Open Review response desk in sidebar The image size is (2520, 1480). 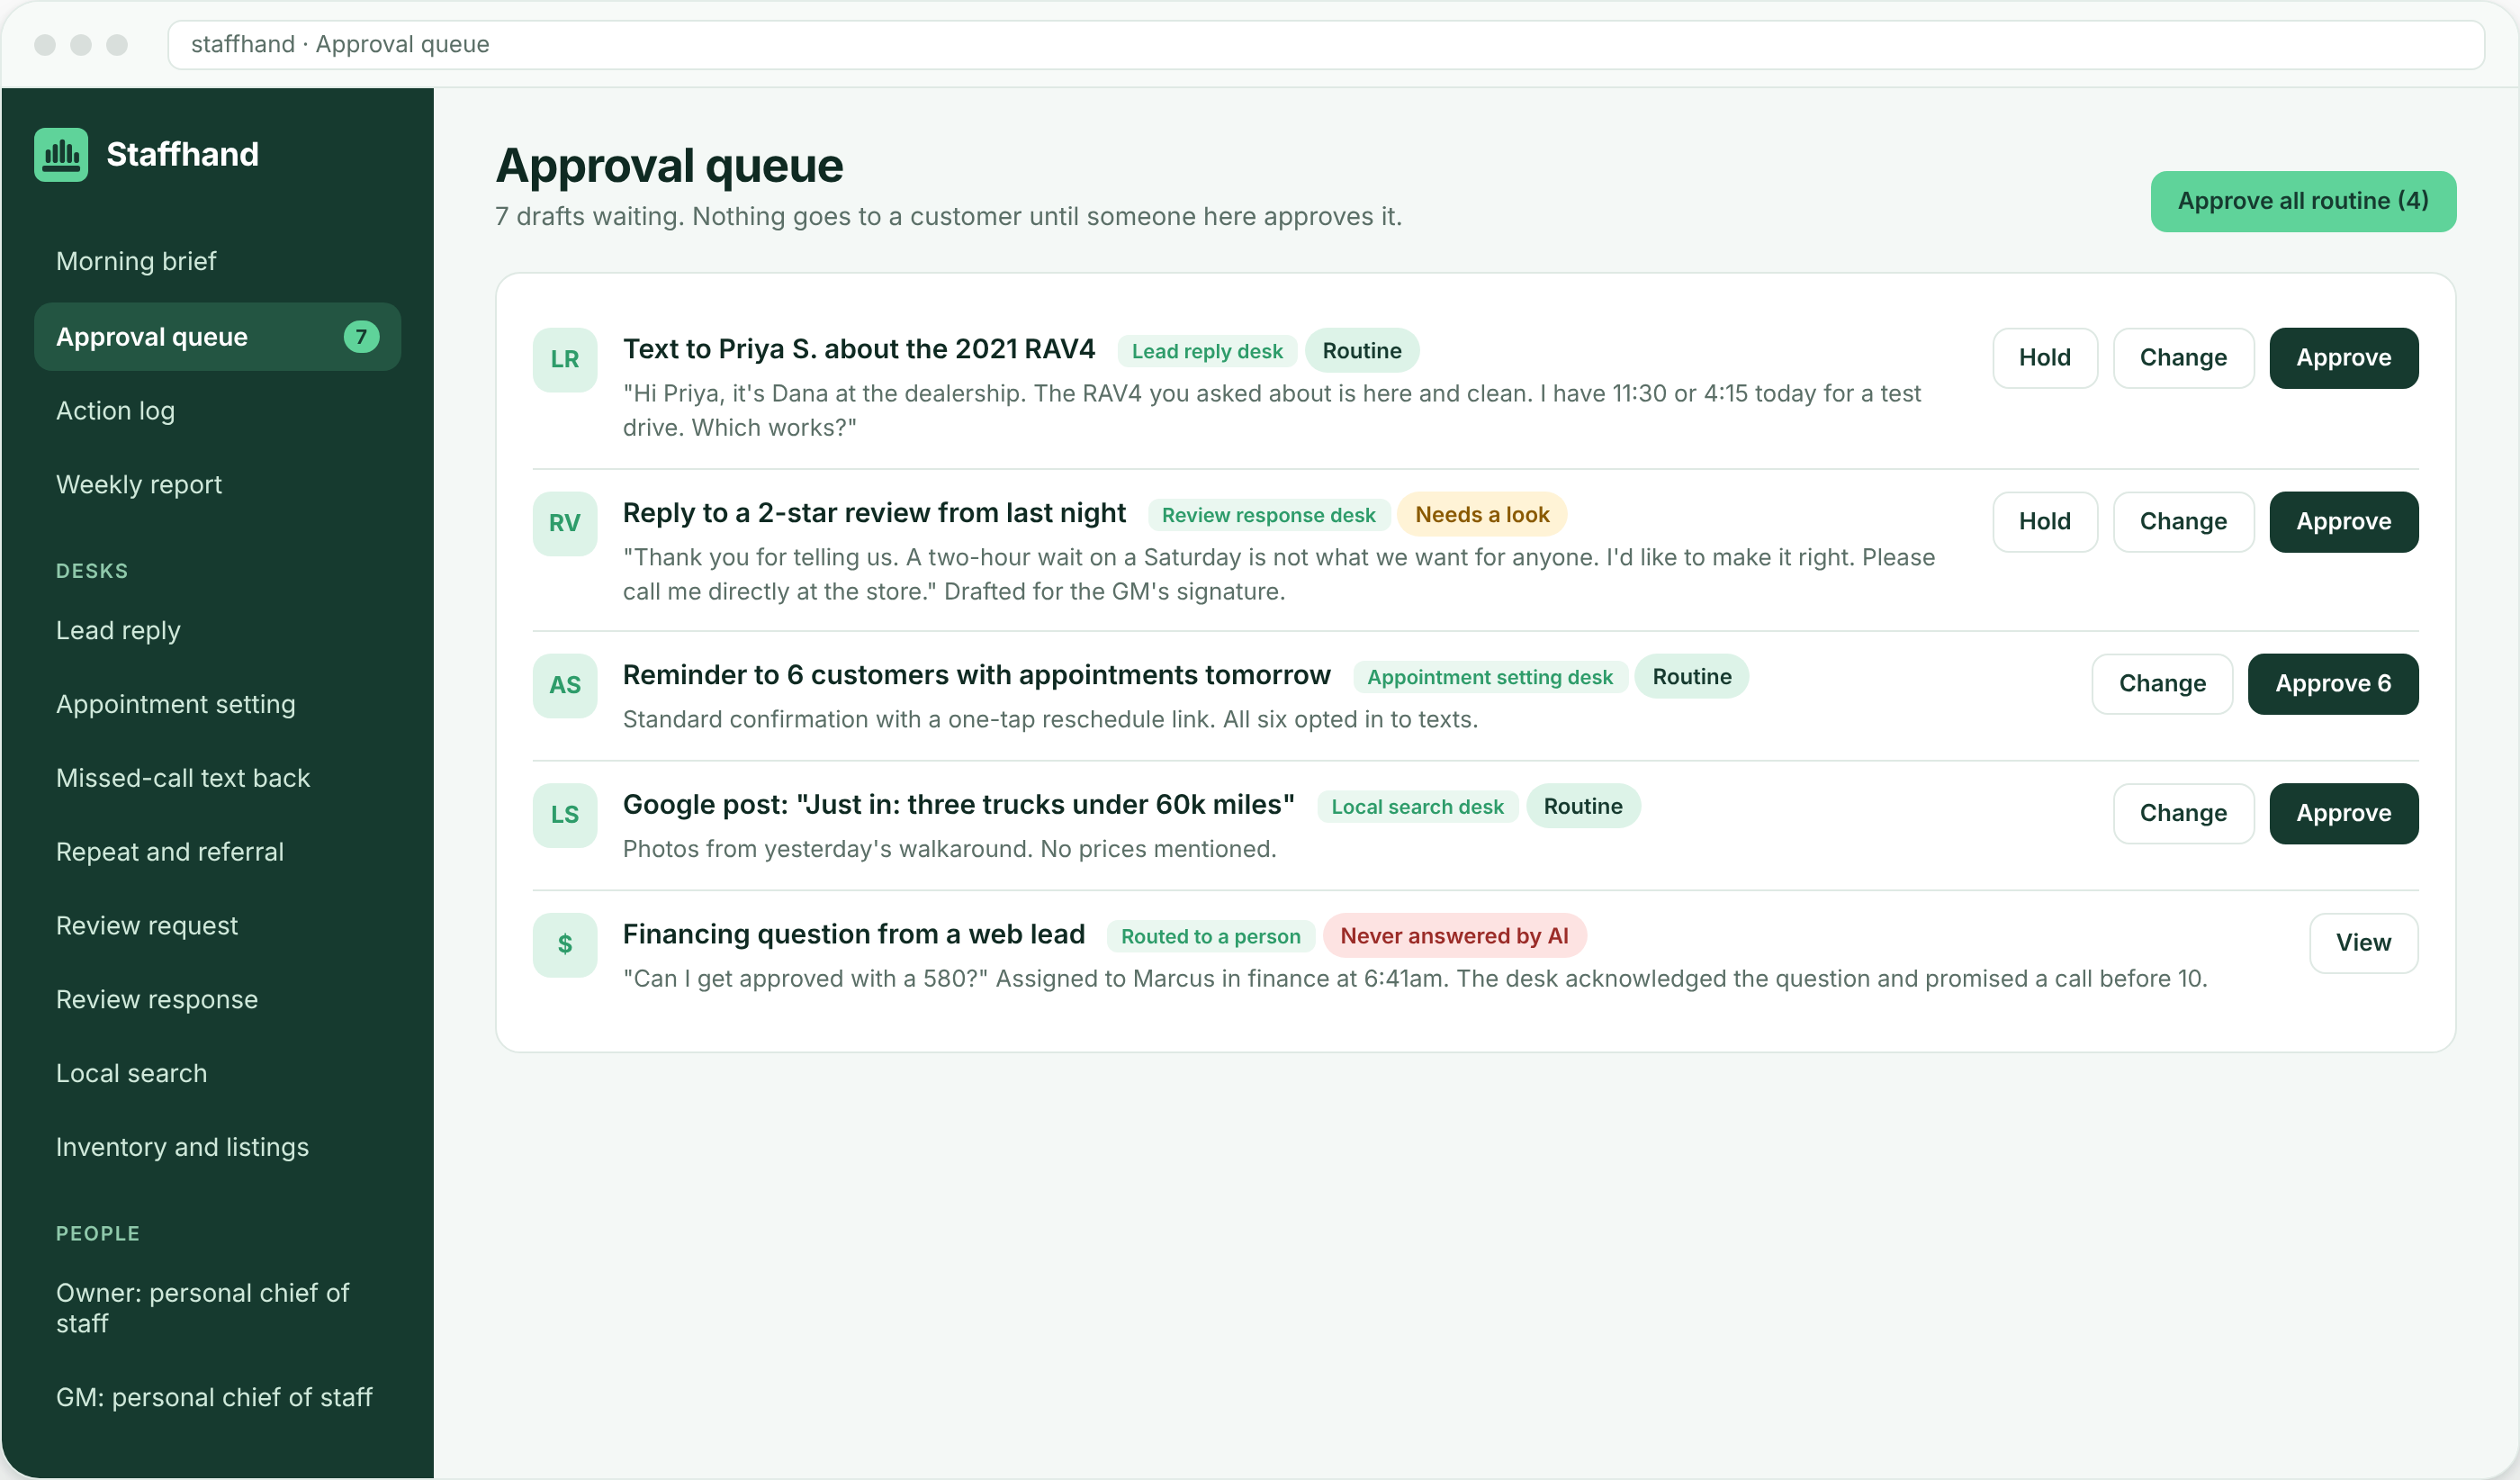(x=217, y=1000)
